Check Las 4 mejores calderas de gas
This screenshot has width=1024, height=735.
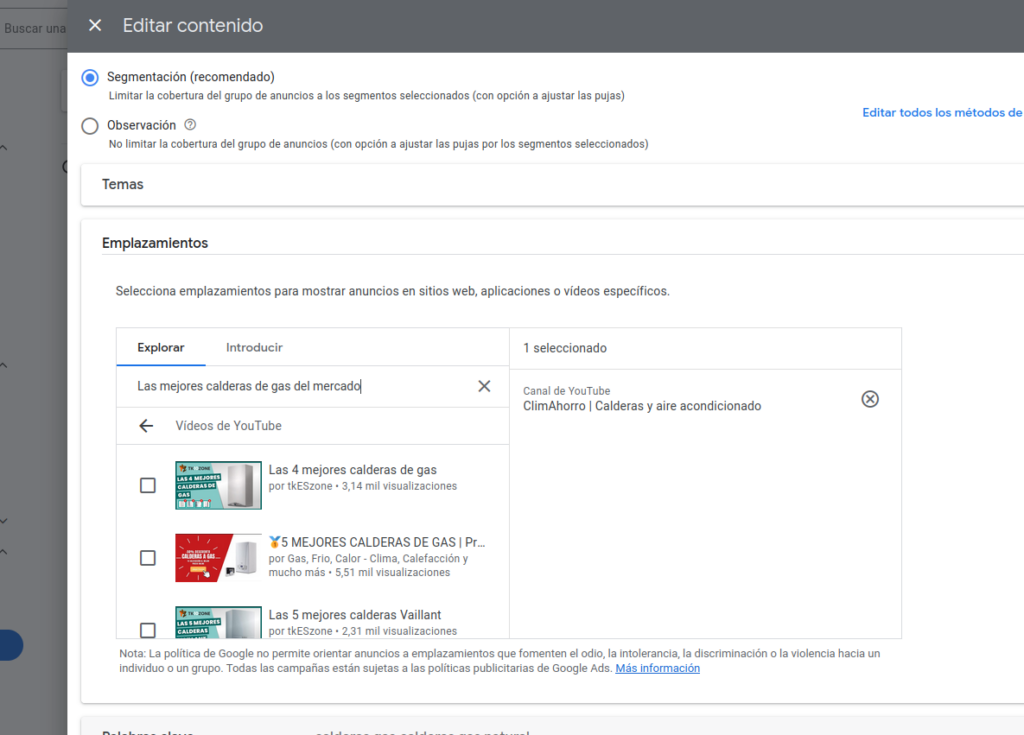(148, 485)
